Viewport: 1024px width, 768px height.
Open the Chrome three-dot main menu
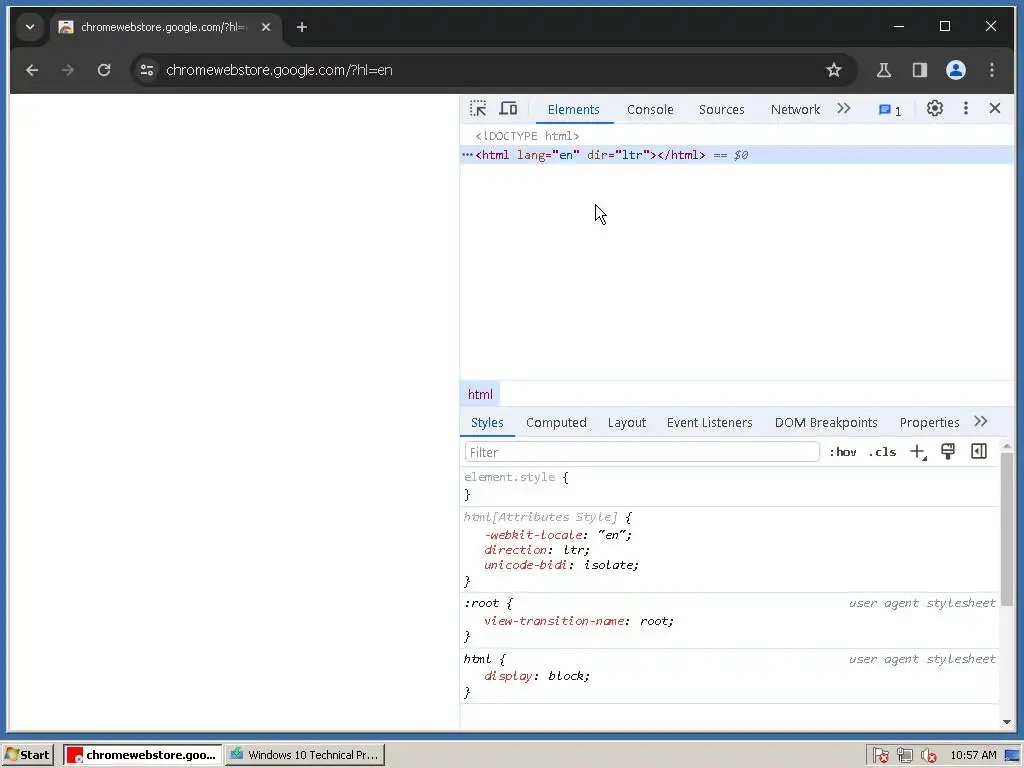pyautogui.click(x=991, y=70)
